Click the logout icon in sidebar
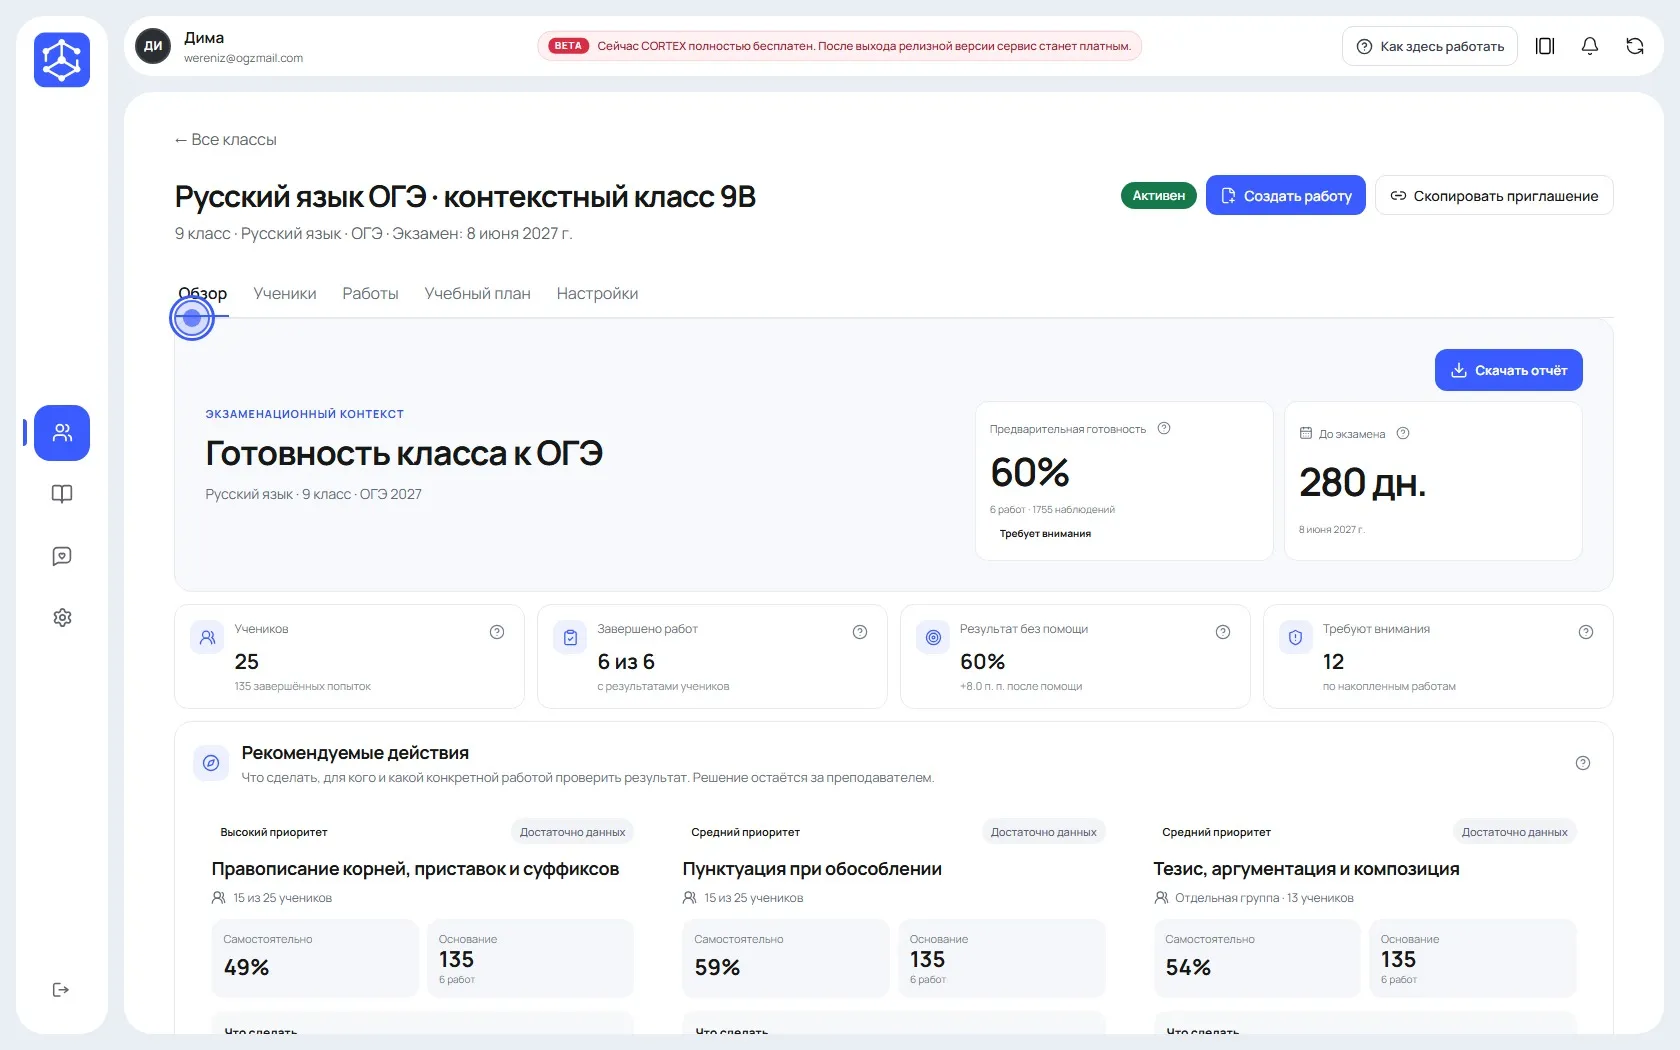 pos(61,990)
